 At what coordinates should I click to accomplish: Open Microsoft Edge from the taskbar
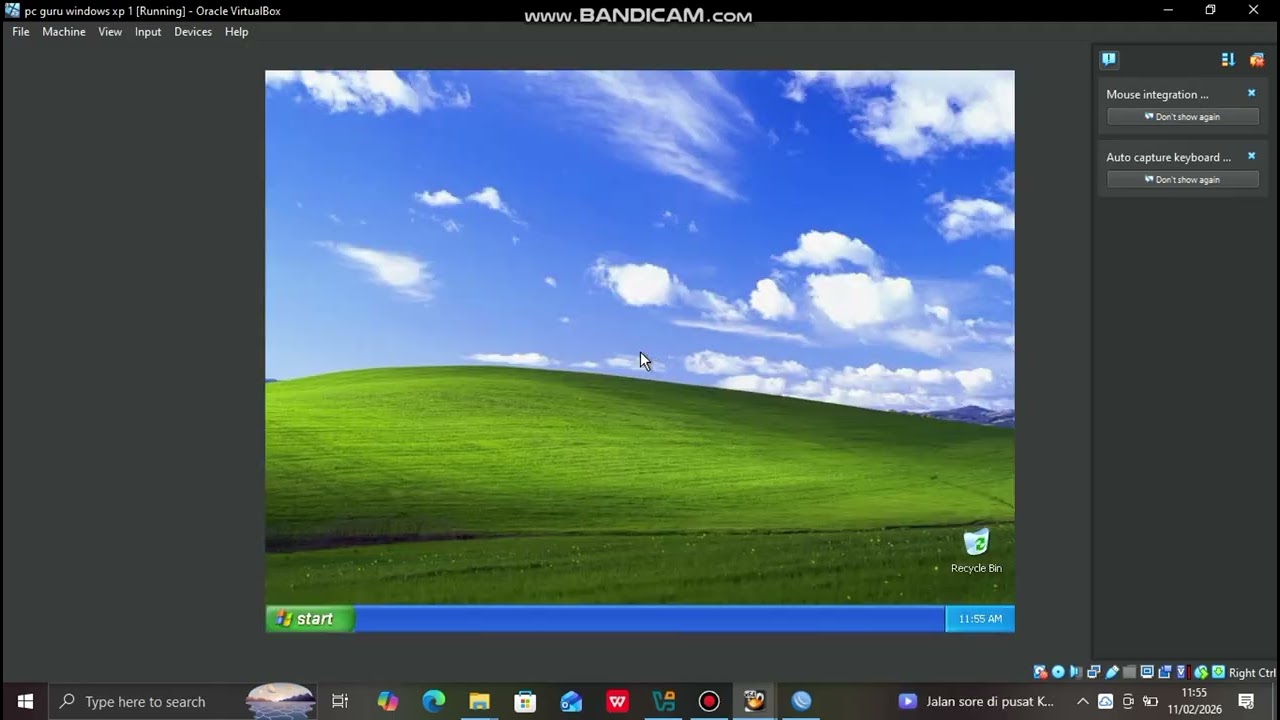[x=434, y=701]
